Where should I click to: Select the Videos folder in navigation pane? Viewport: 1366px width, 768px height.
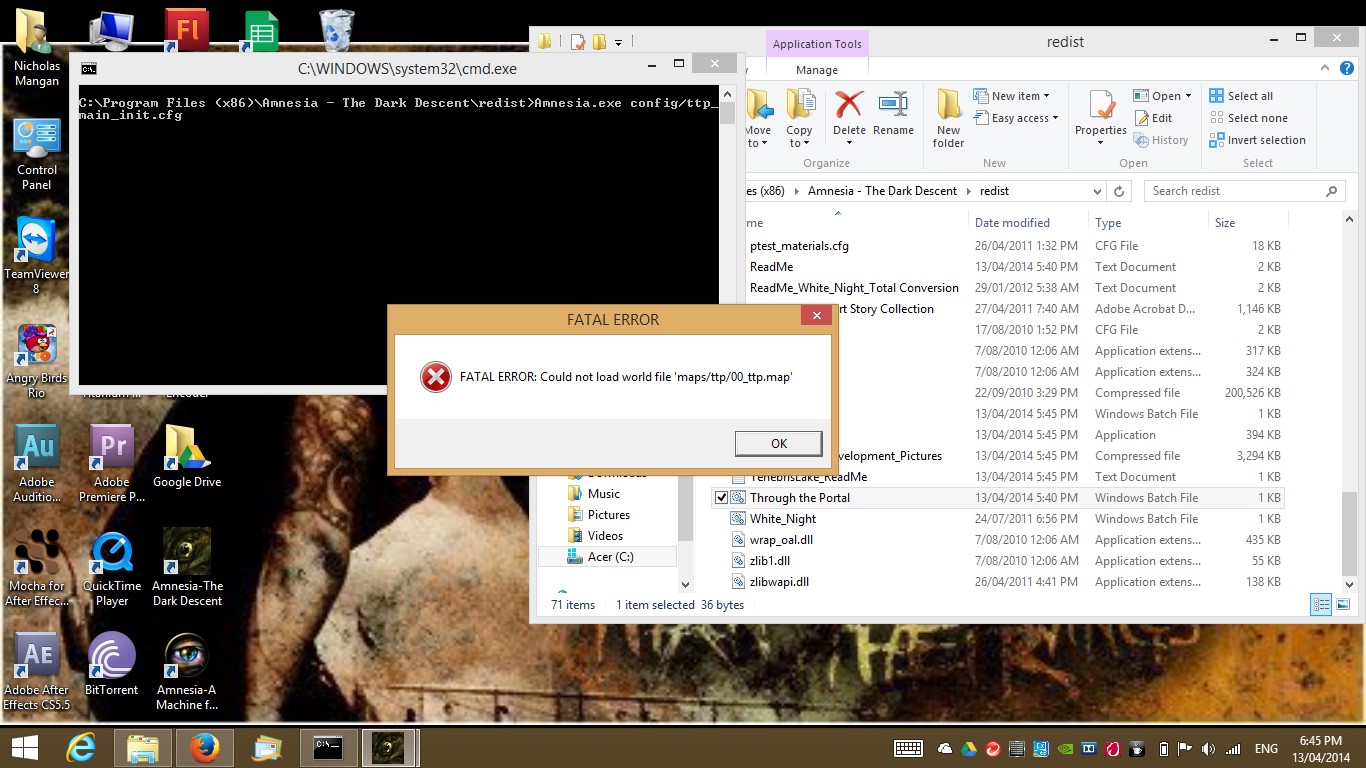[x=606, y=536]
